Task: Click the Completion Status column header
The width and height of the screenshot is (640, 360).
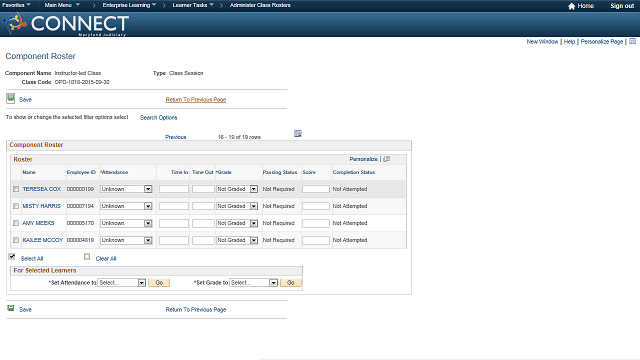Action: coord(354,172)
